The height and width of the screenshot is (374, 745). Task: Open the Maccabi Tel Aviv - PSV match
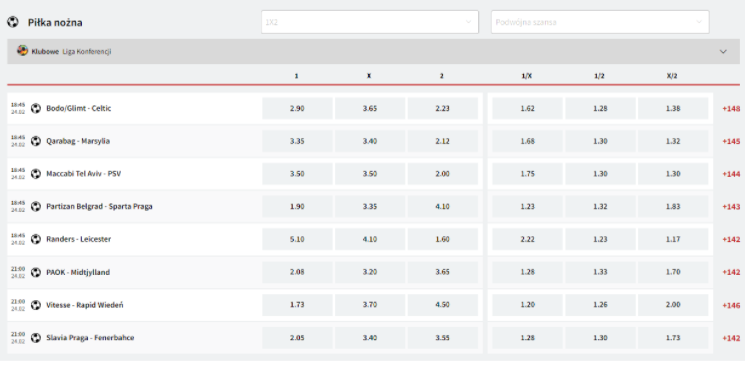click(x=84, y=174)
